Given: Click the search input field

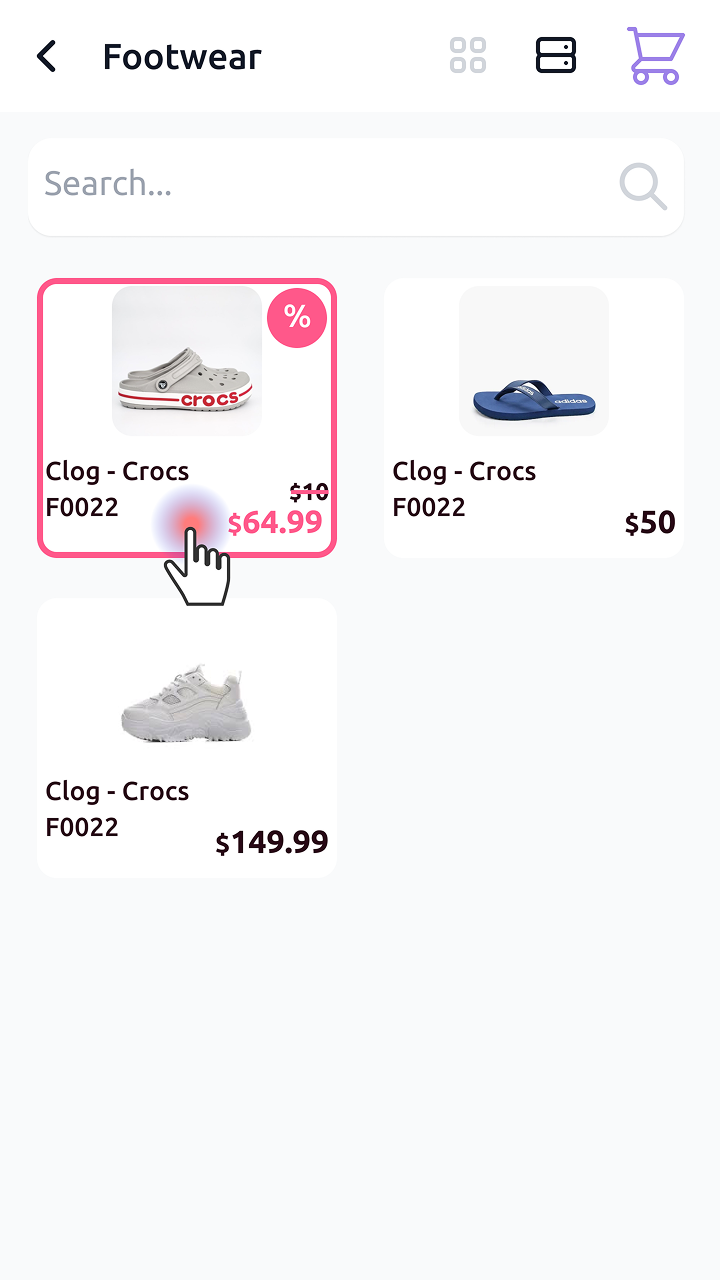Looking at the screenshot, I should pos(300,186).
